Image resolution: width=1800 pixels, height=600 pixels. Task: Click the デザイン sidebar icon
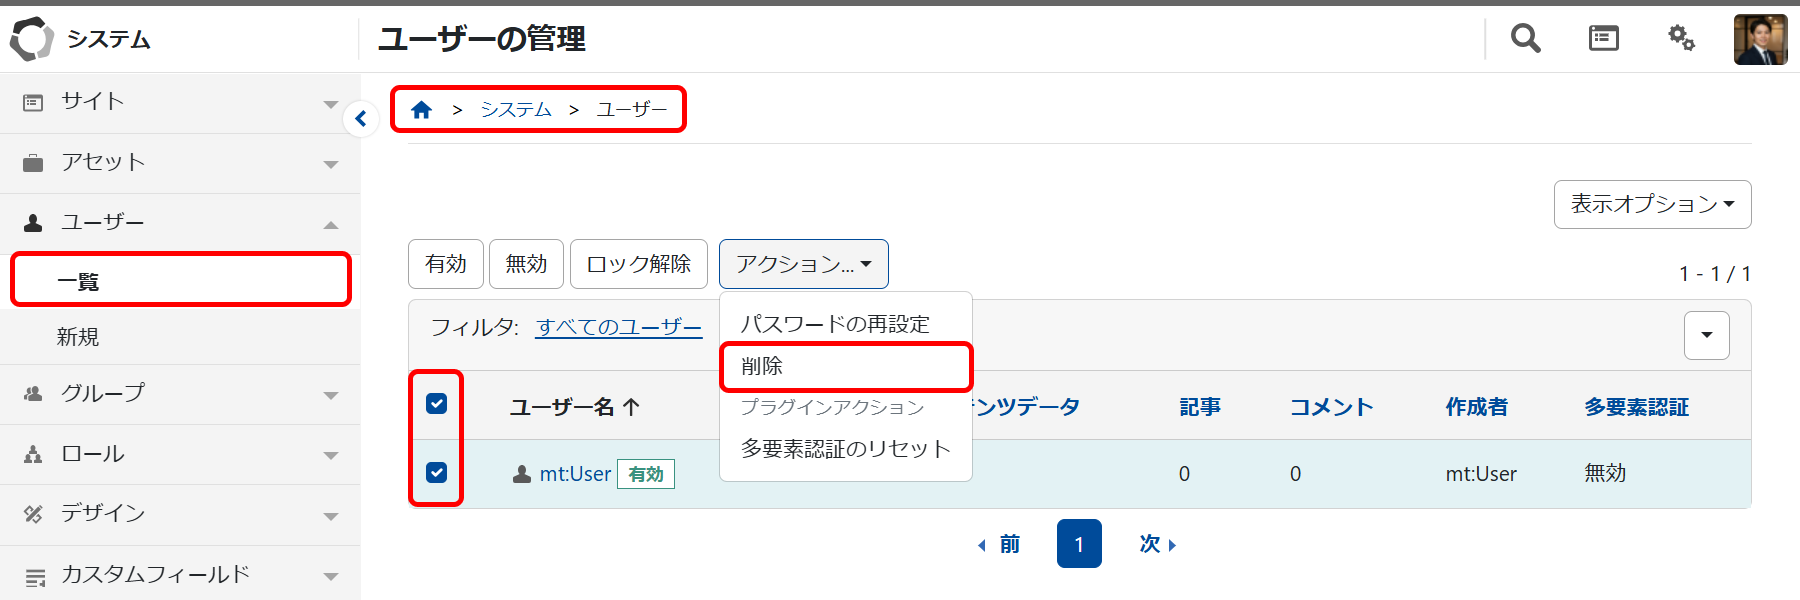pos(33,514)
